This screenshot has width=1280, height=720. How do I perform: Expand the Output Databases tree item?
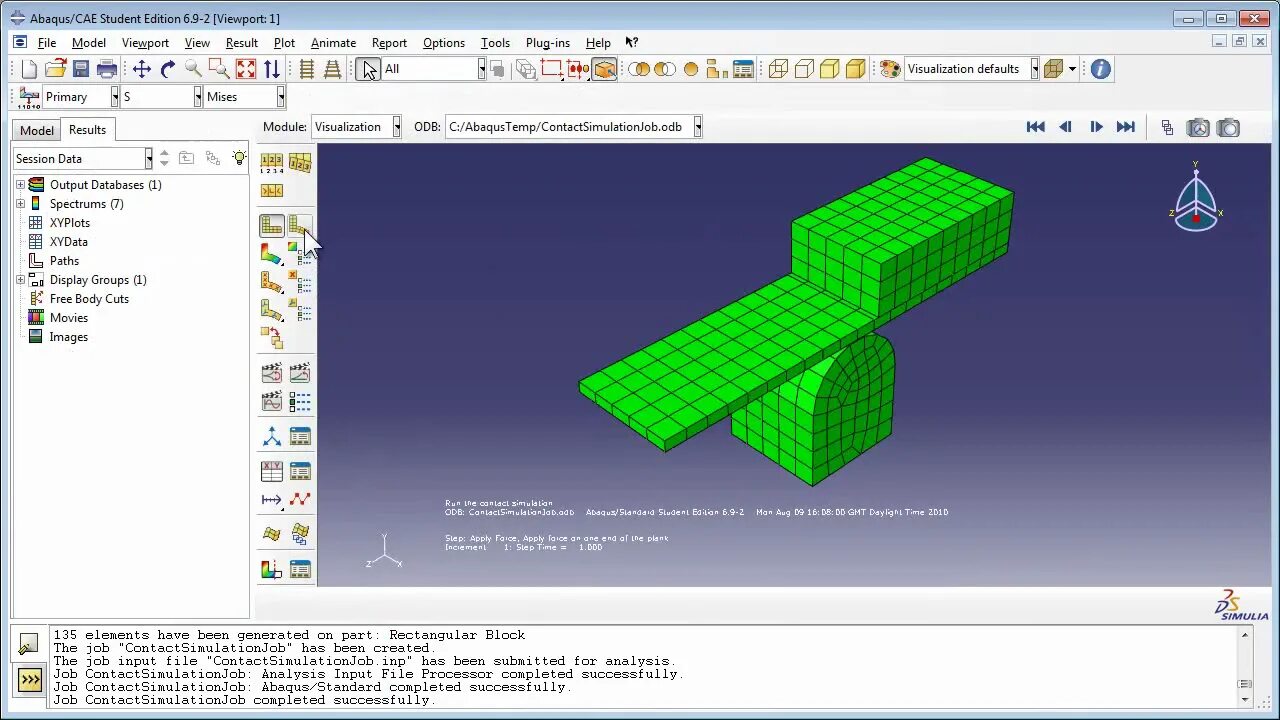[22, 184]
